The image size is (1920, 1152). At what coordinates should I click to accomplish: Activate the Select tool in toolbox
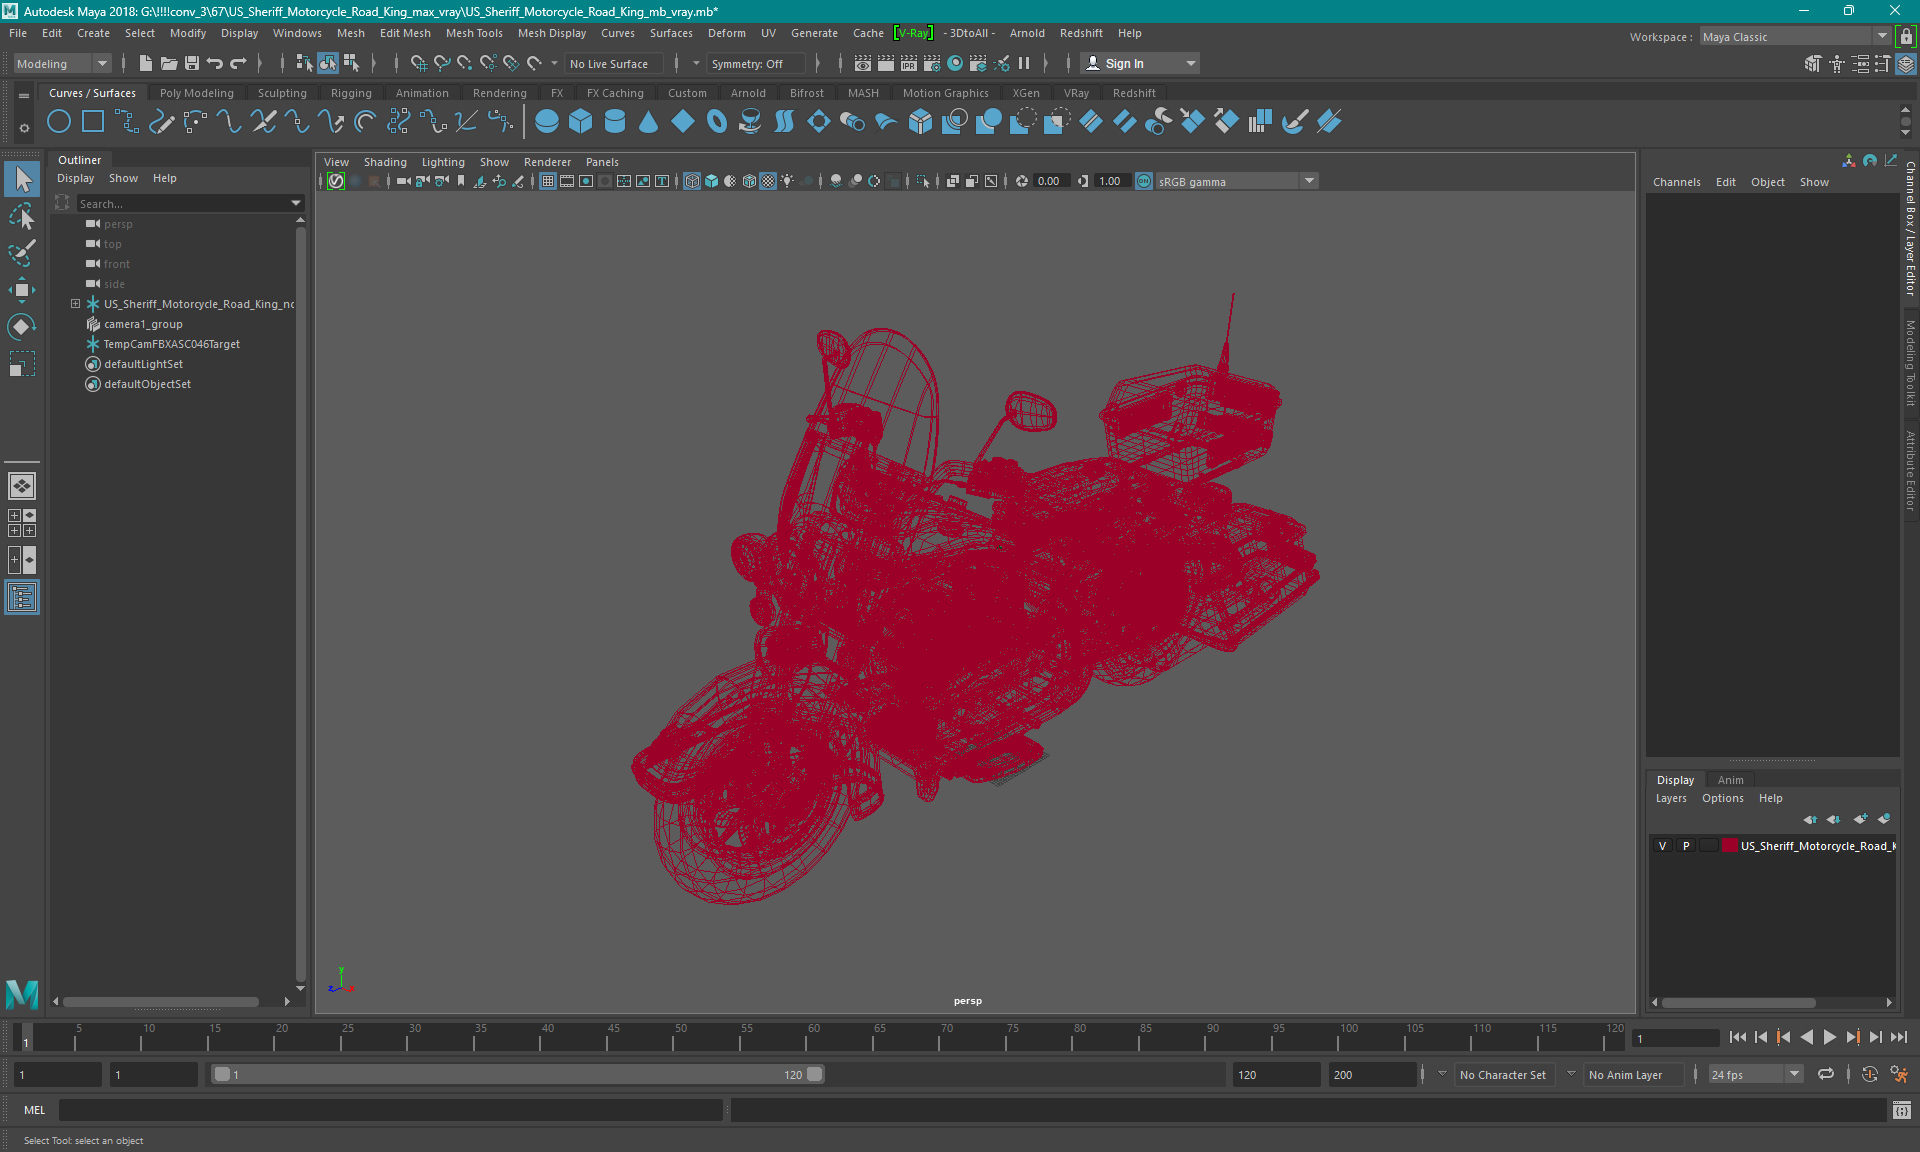(22, 180)
